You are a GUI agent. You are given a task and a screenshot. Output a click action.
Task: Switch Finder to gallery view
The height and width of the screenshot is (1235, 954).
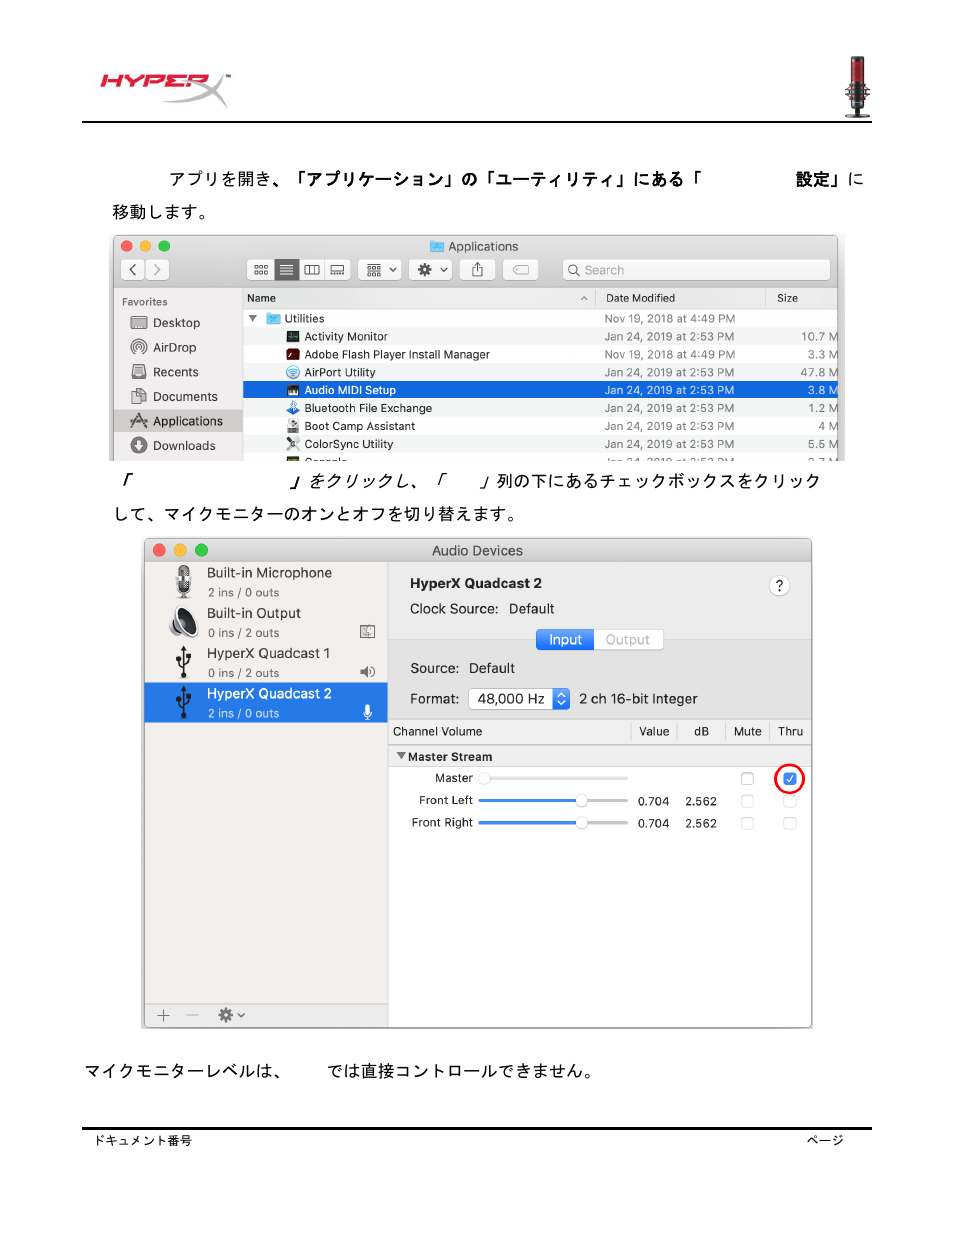pyautogui.click(x=338, y=270)
